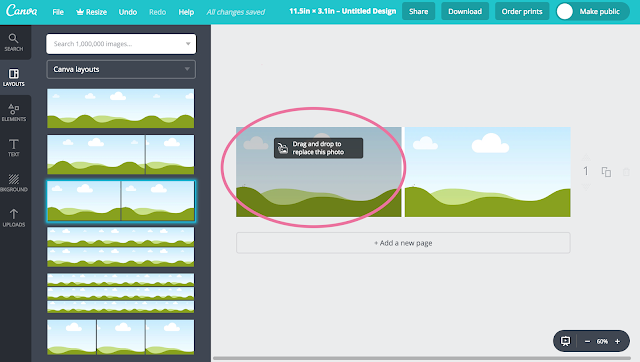The width and height of the screenshot is (640, 362).
Task: Move page down with the arrow
Action: coord(586,186)
